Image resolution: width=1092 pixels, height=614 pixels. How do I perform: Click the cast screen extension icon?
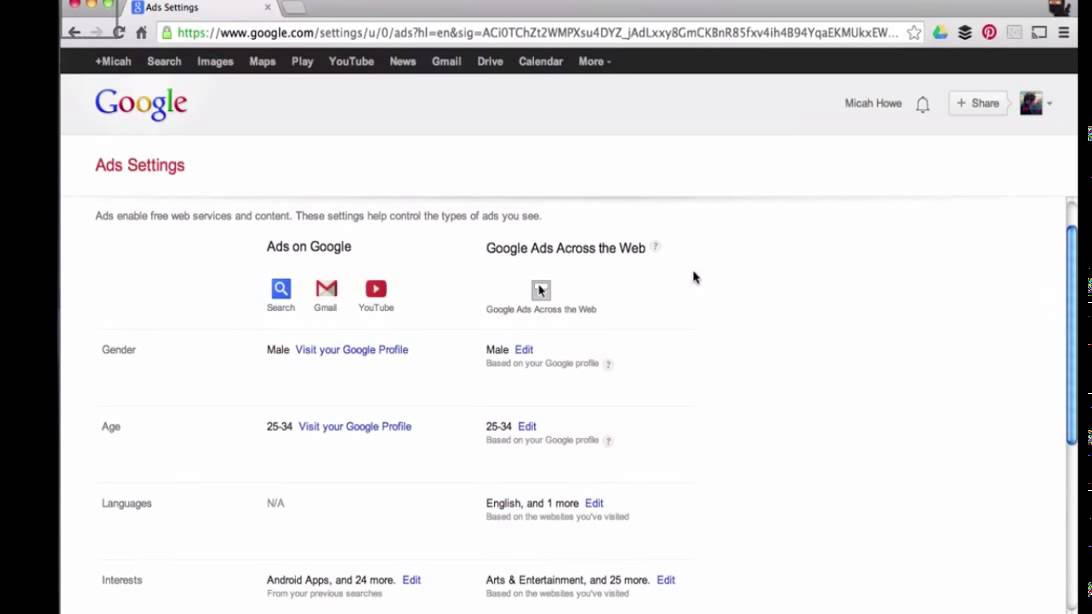[1039, 32]
